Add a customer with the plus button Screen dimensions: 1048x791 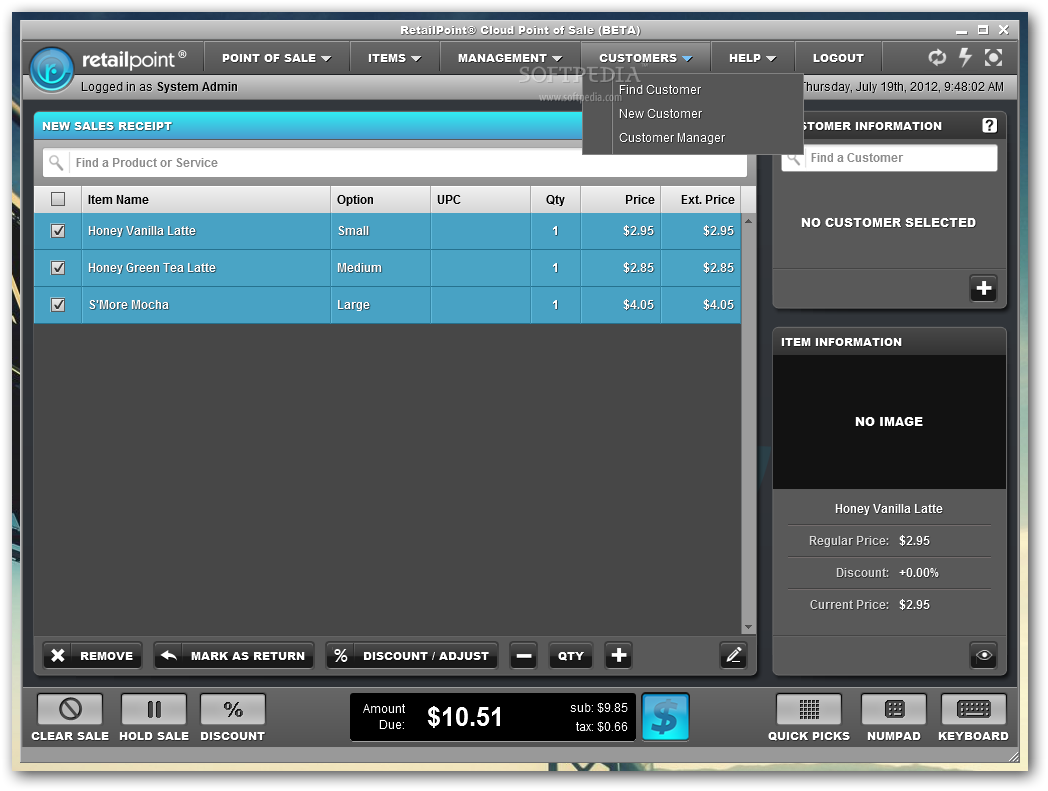(983, 288)
